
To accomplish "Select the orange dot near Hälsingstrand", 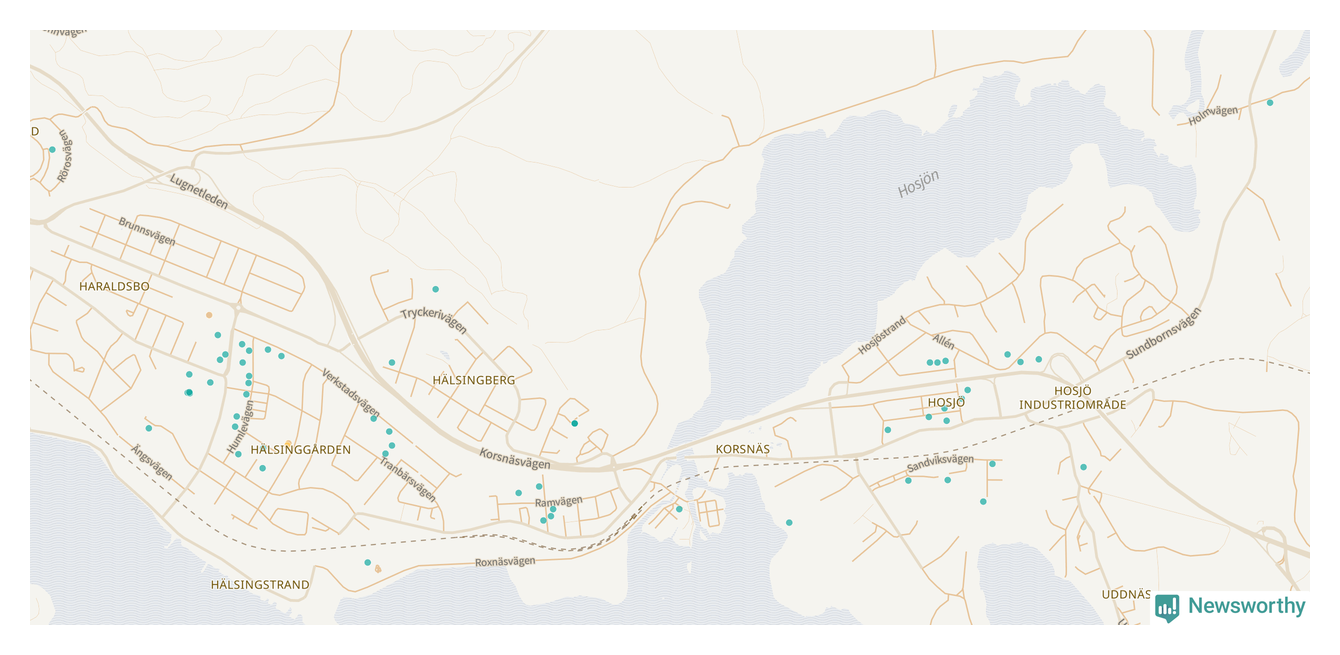I will pos(377,569).
